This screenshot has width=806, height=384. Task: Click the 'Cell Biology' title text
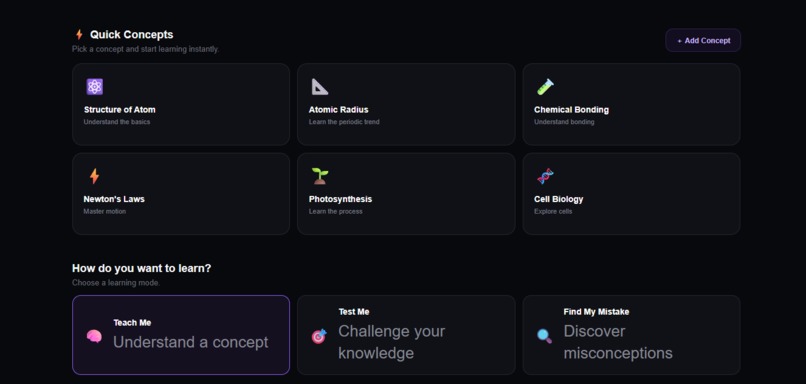pyautogui.click(x=558, y=199)
